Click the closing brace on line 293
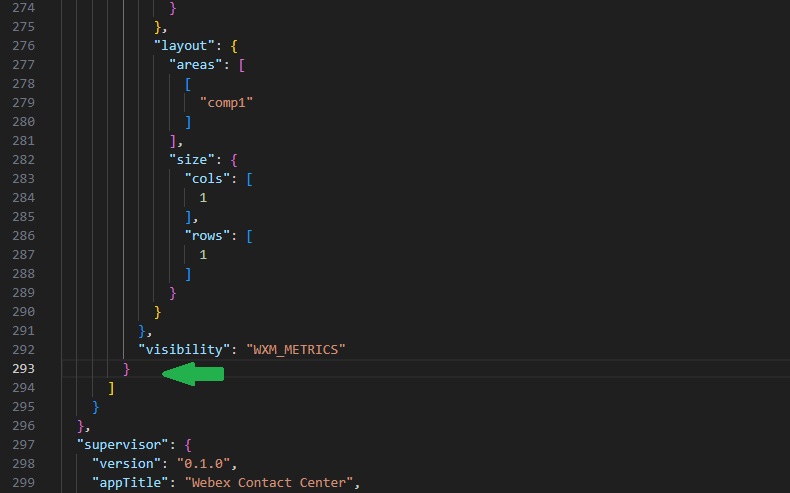 coord(126,369)
